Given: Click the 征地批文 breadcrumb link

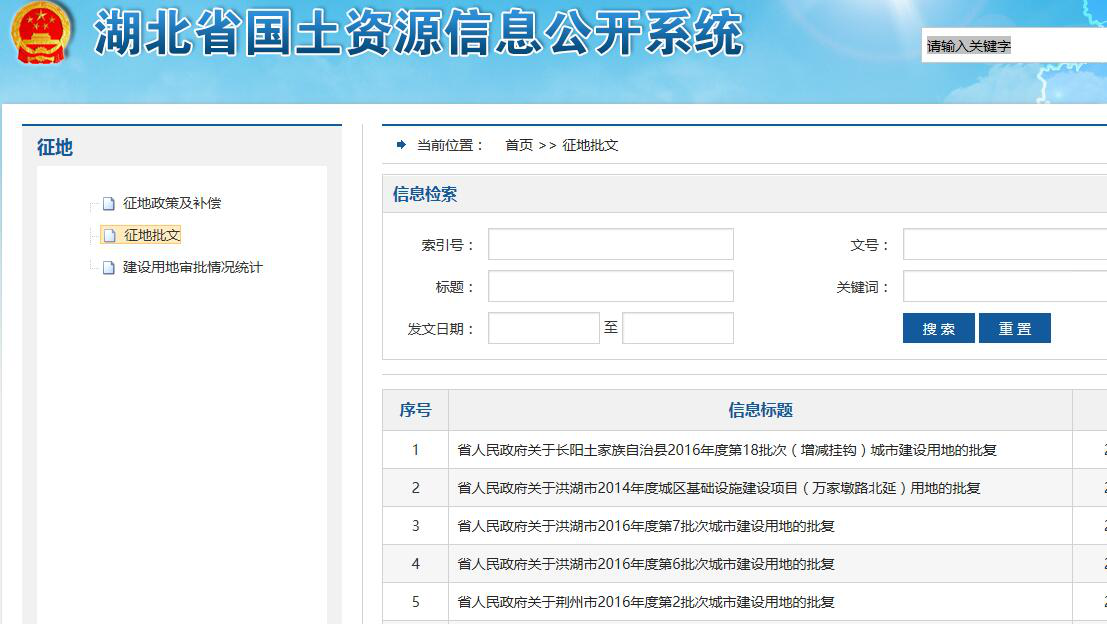Looking at the screenshot, I should 590,145.
